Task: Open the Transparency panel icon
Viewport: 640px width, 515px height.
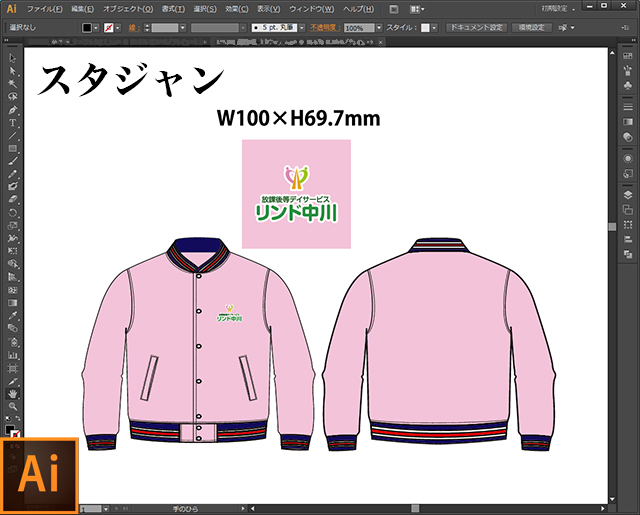Action: [628, 137]
